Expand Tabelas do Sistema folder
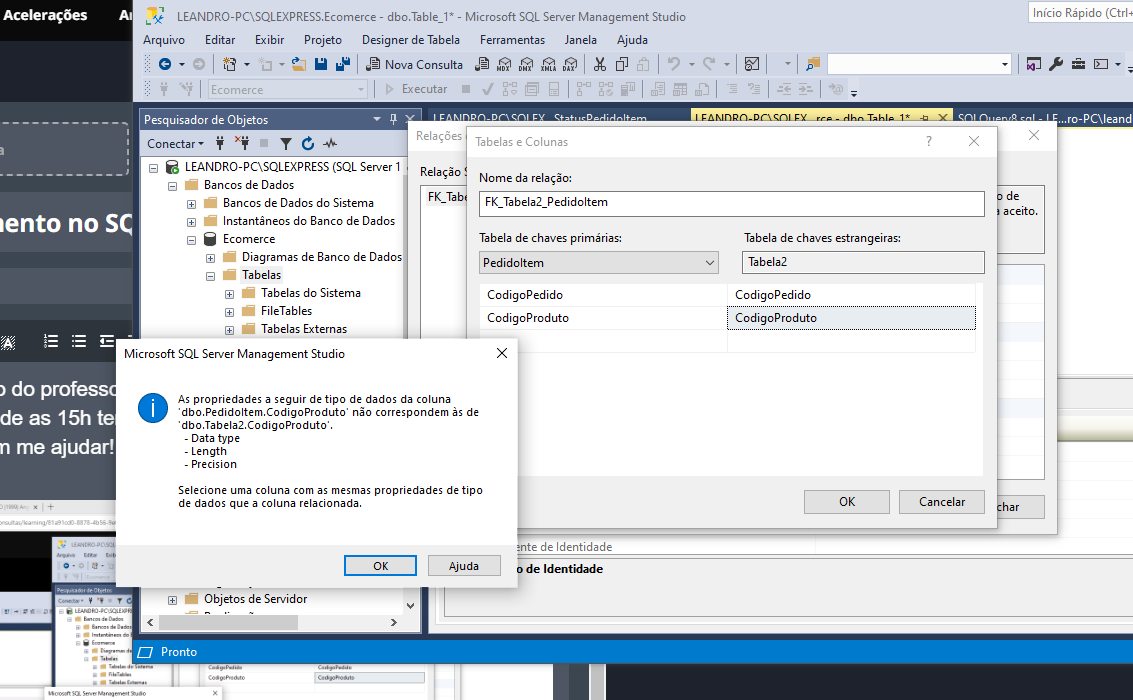The width and height of the screenshot is (1133, 700). (x=229, y=294)
